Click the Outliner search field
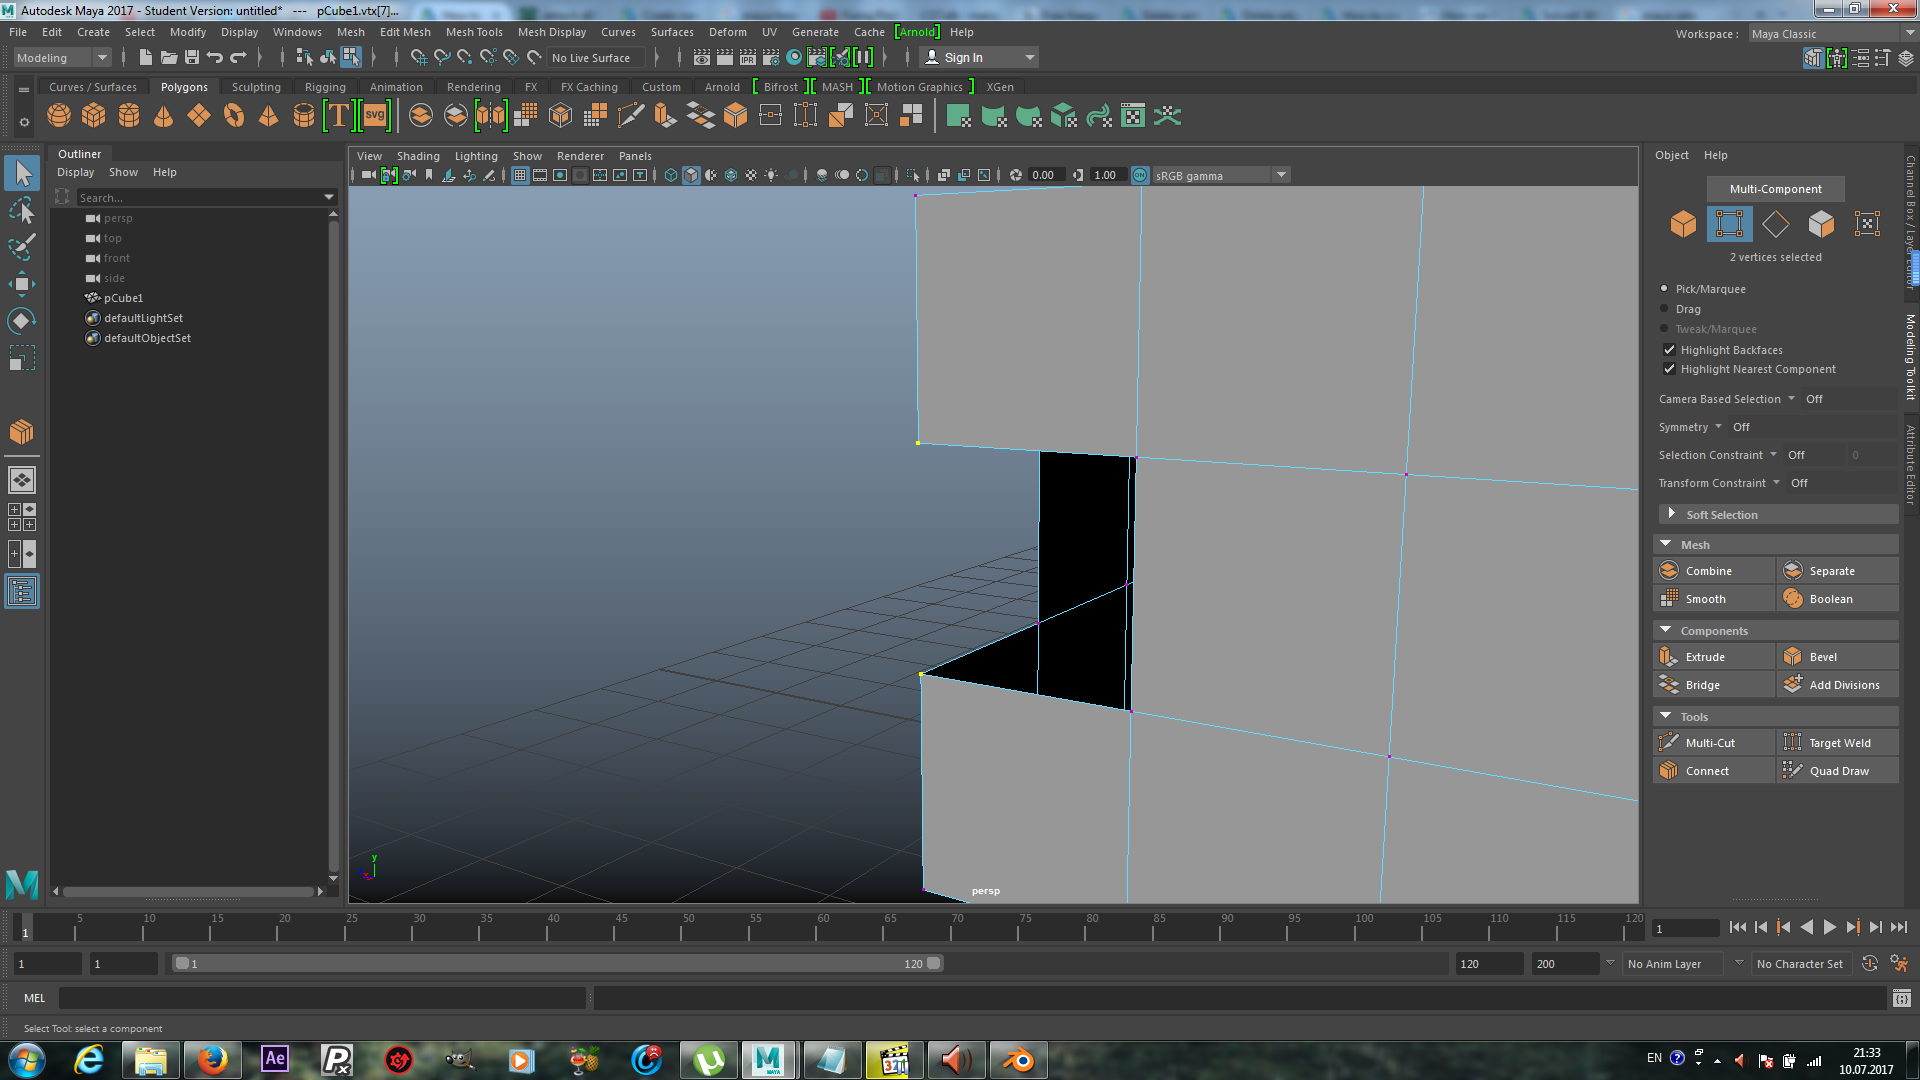 205,198
